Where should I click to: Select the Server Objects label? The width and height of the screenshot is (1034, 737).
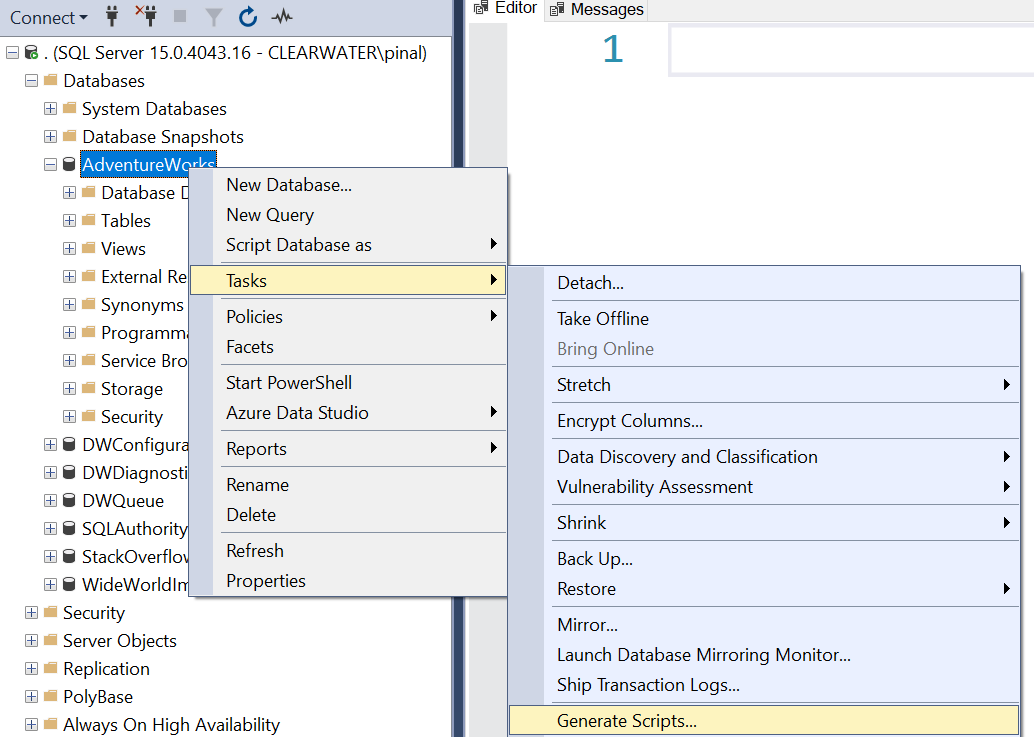[119, 641]
